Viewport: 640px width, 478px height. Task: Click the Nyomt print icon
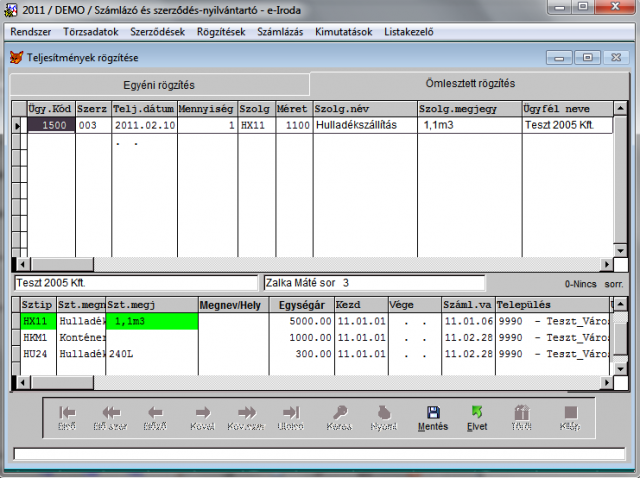coord(384,412)
